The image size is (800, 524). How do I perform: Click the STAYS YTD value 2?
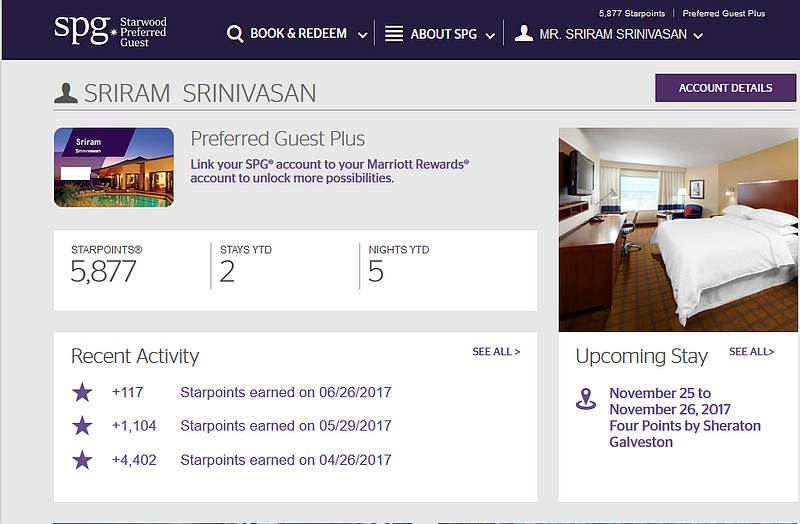point(227,271)
